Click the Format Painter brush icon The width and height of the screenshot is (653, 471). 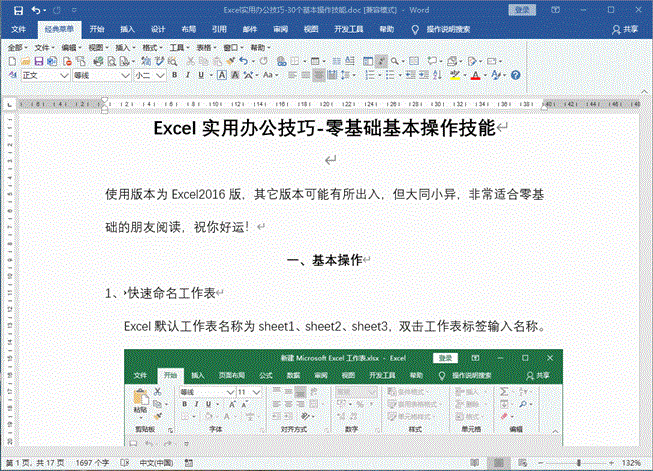coord(229,61)
